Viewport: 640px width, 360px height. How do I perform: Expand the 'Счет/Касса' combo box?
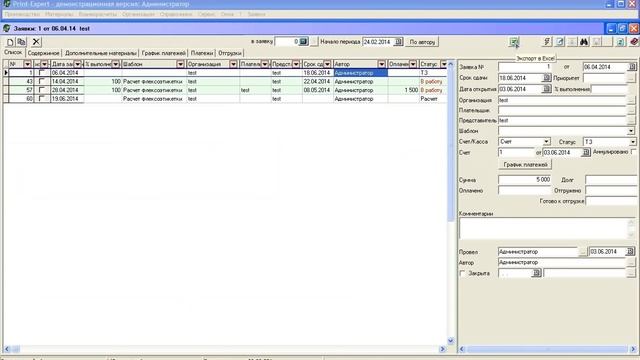(x=546, y=142)
